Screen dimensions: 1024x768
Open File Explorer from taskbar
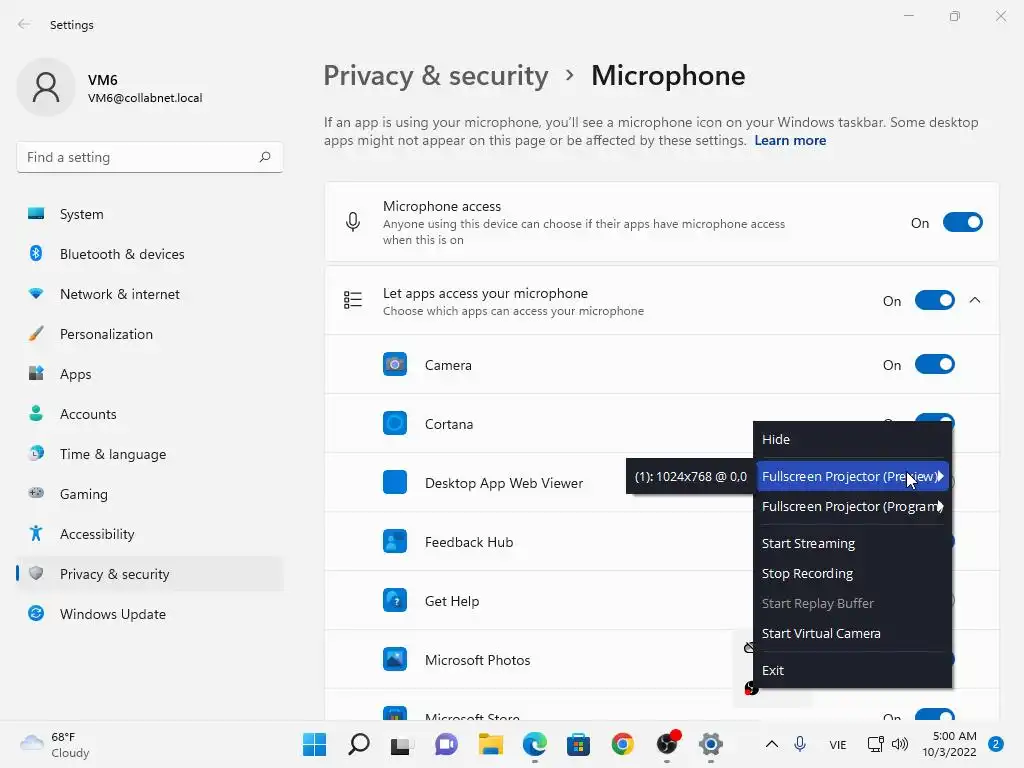(490, 744)
